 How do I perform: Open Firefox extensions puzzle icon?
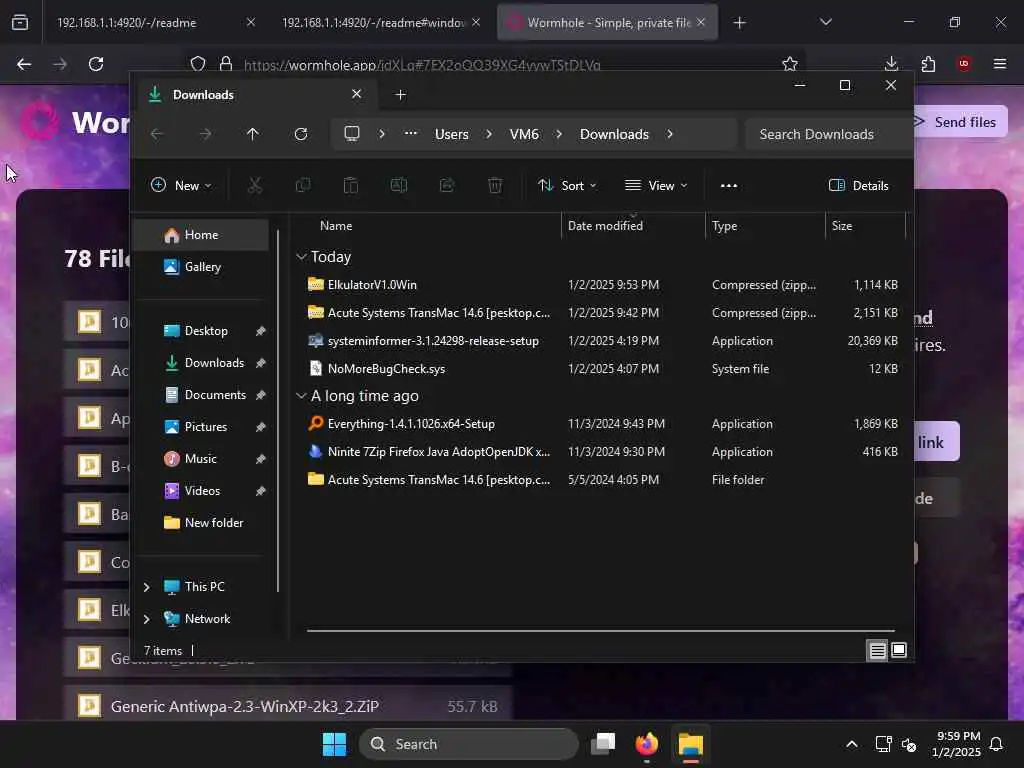click(928, 64)
